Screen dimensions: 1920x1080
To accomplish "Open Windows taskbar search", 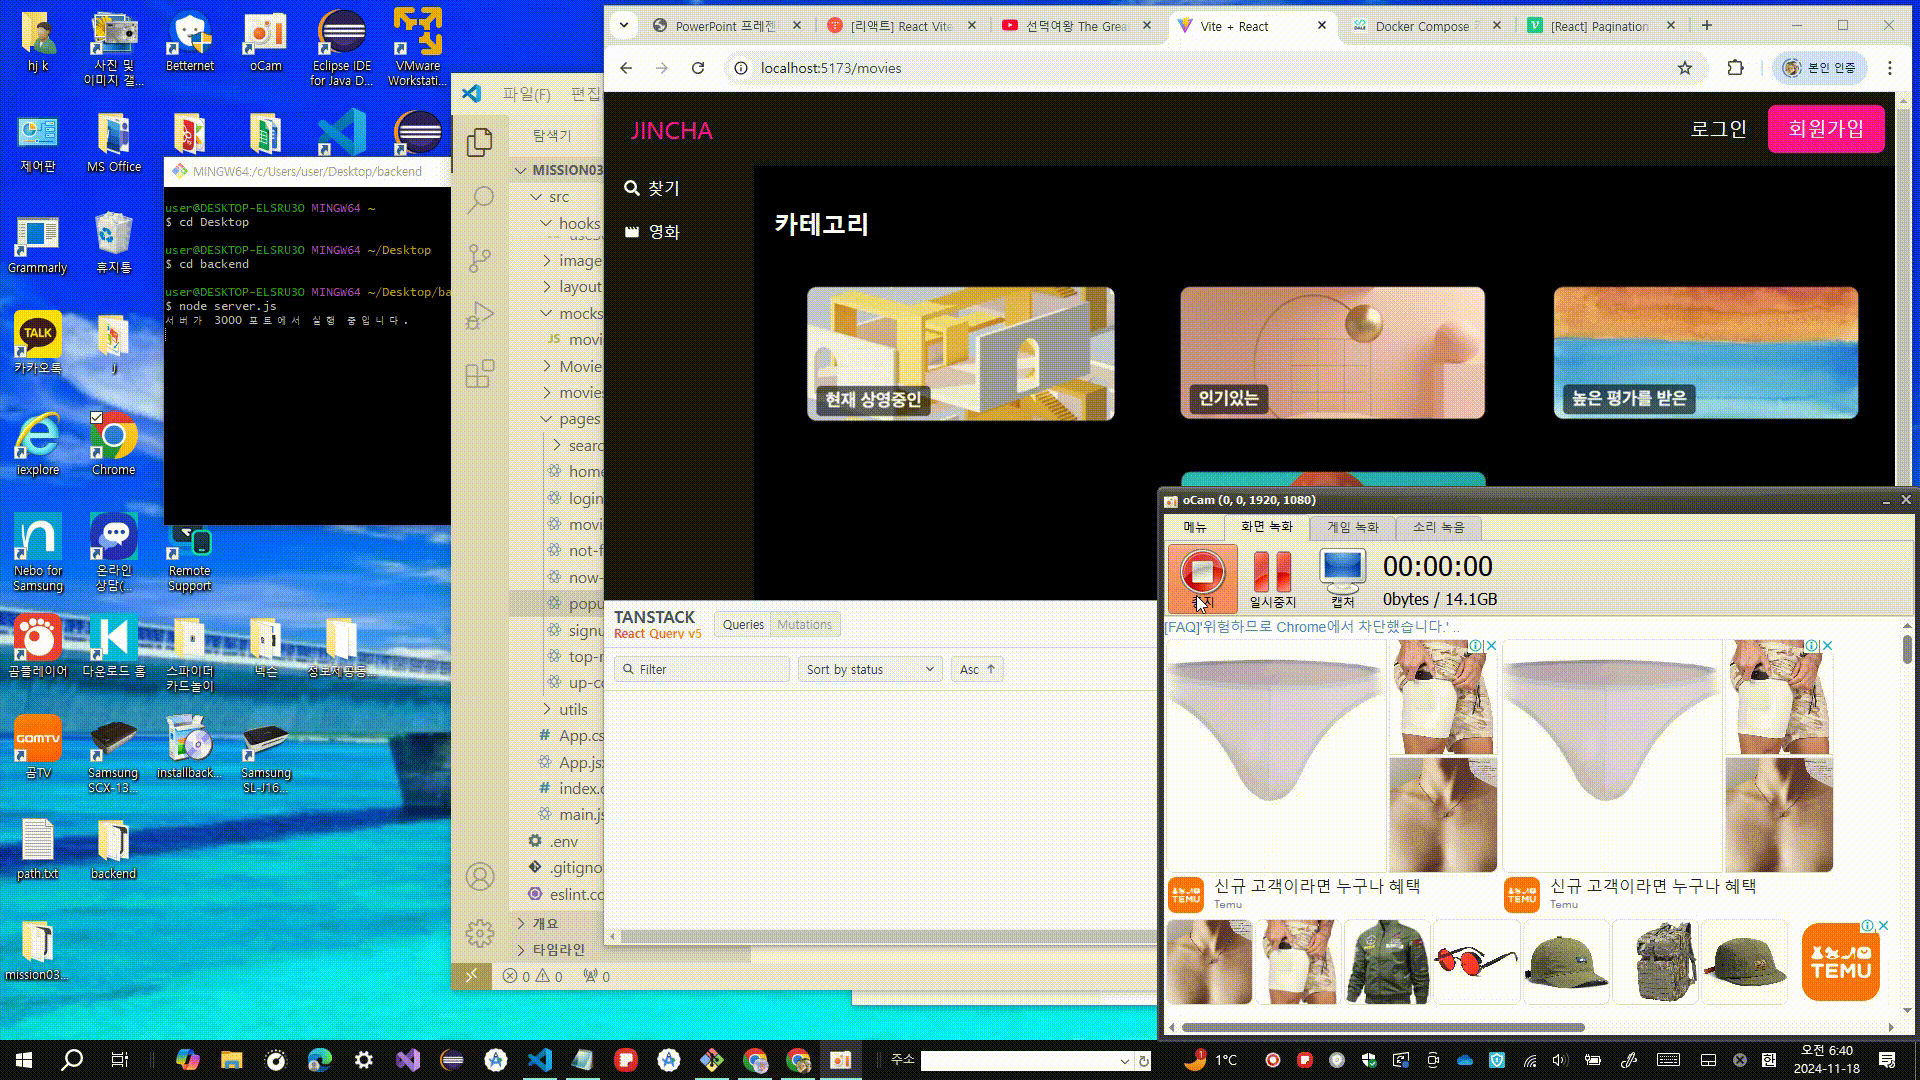I will pyautogui.click(x=72, y=1060).
